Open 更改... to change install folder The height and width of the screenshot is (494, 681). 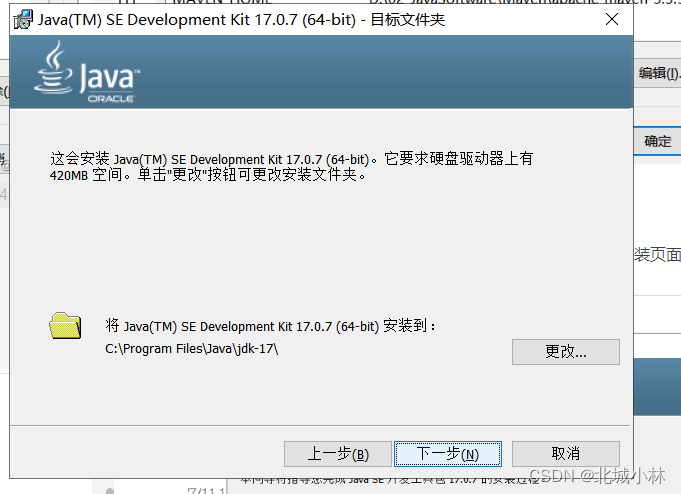click(x=565, y=352)
